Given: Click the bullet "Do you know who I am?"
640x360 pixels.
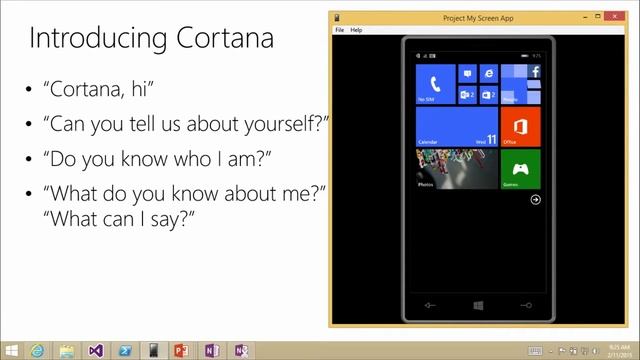Looking at the screenshot, I should tap(157, 159).
